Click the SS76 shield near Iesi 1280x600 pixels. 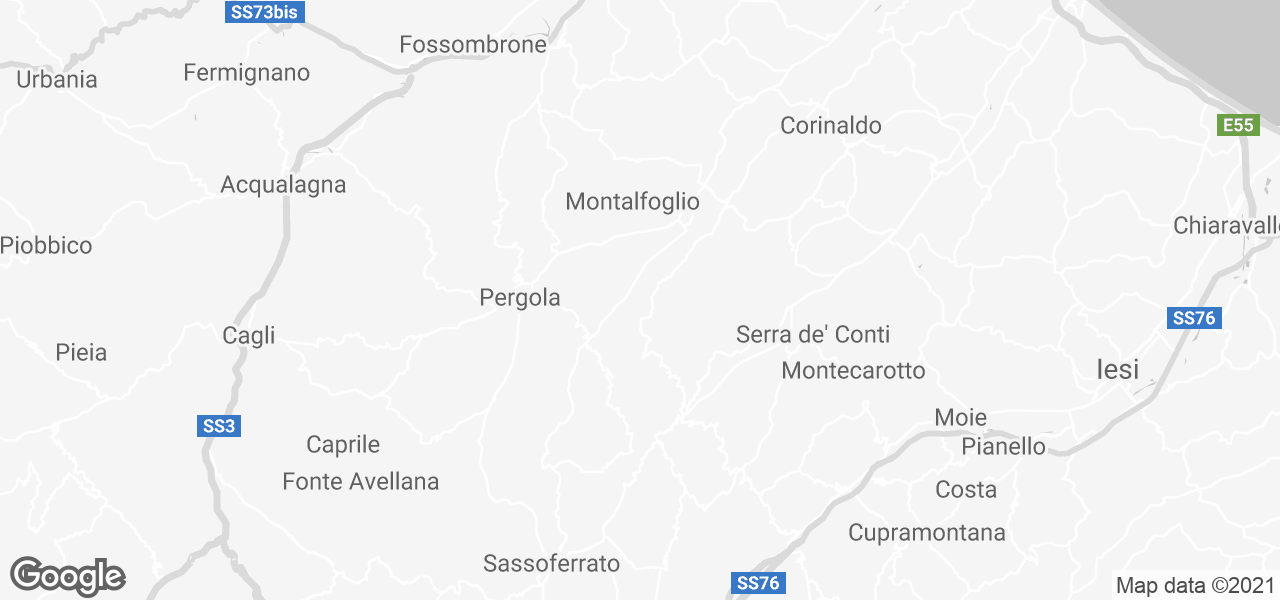coord(1194,318)
